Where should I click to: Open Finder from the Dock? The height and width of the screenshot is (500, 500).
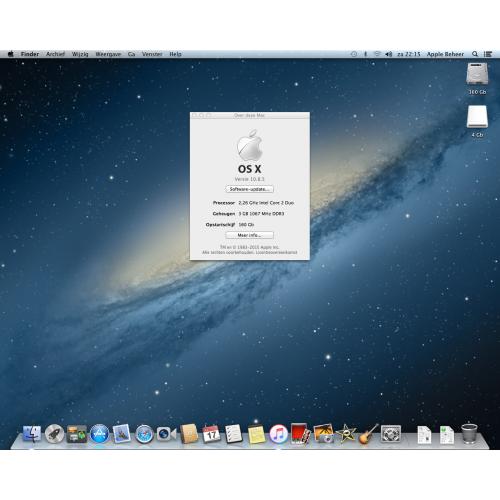pyautogui.click(x=32, y=434)
